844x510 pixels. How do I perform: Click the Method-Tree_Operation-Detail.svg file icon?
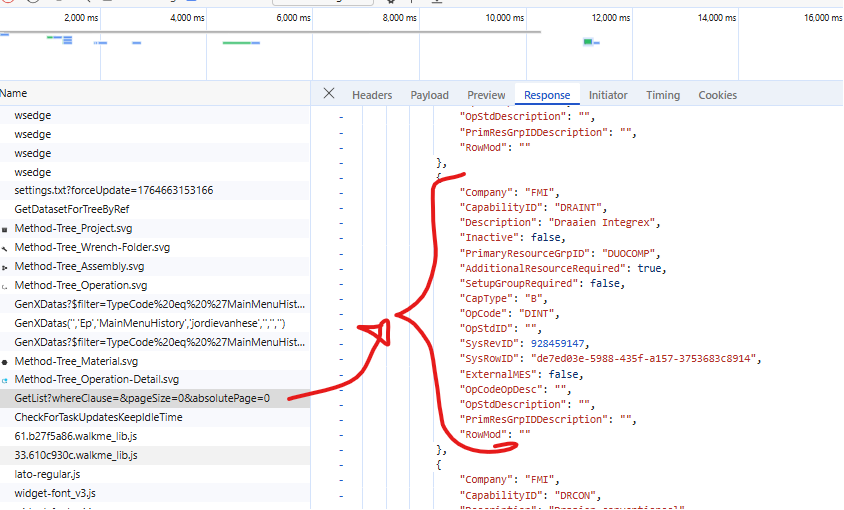click(x=5, y=380)
